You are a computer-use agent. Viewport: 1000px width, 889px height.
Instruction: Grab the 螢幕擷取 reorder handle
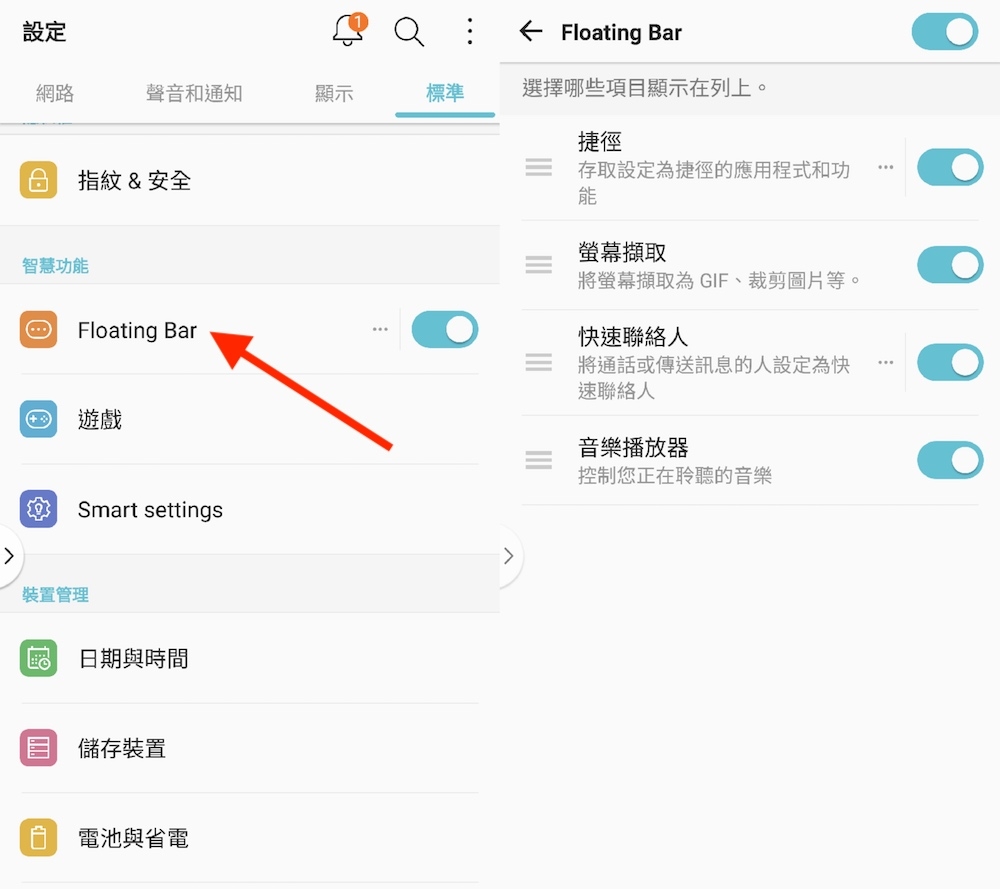point(539,265)
